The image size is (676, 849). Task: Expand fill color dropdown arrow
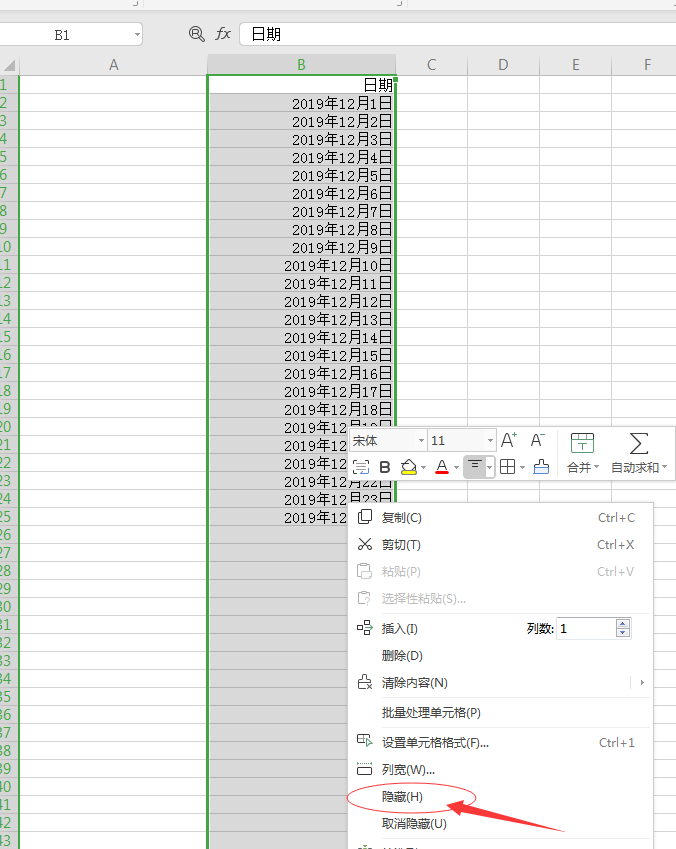click(x=424, y=467)
